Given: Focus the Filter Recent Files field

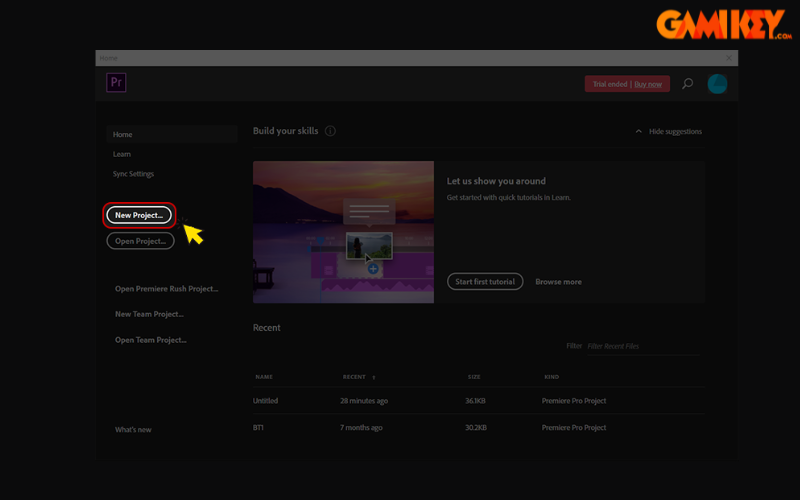Looking at the screenshot, I should (x=644, y=346).
